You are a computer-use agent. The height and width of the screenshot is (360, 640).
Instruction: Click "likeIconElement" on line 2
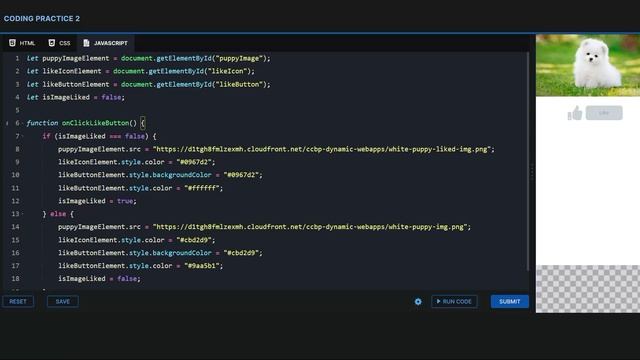coord(72,71)
